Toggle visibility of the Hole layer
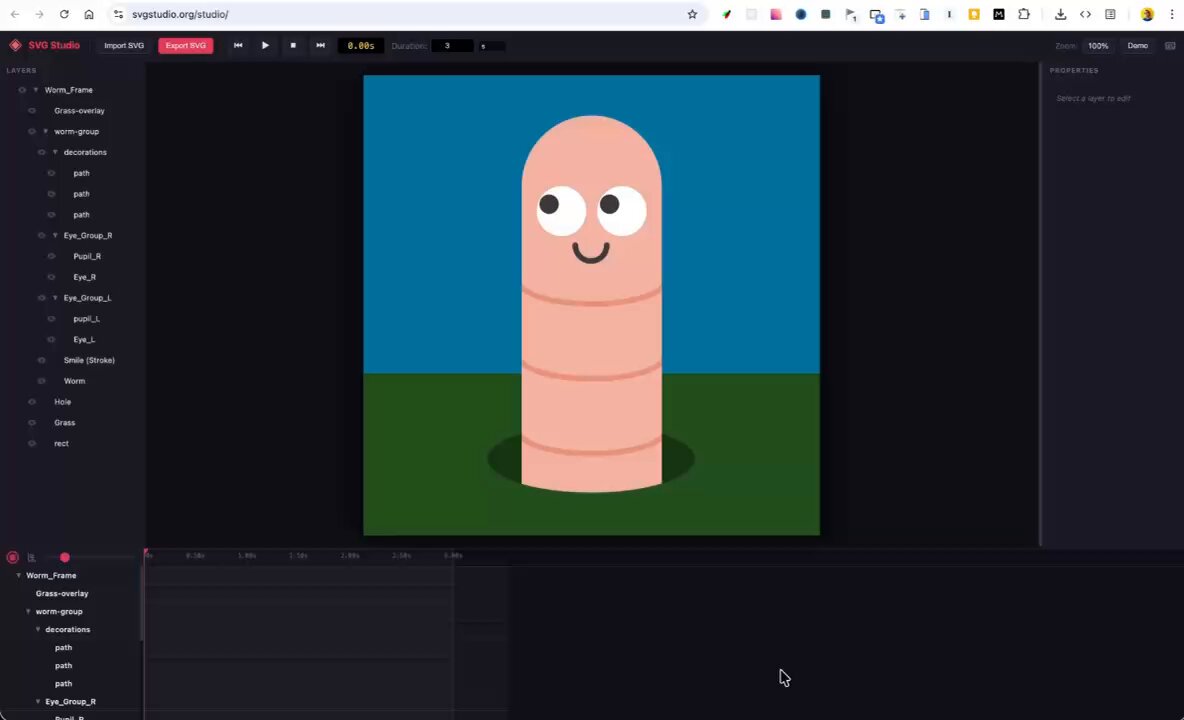The width and height of the screenshot is (1184, 720). pyautogui.click(x=32, y=402)
